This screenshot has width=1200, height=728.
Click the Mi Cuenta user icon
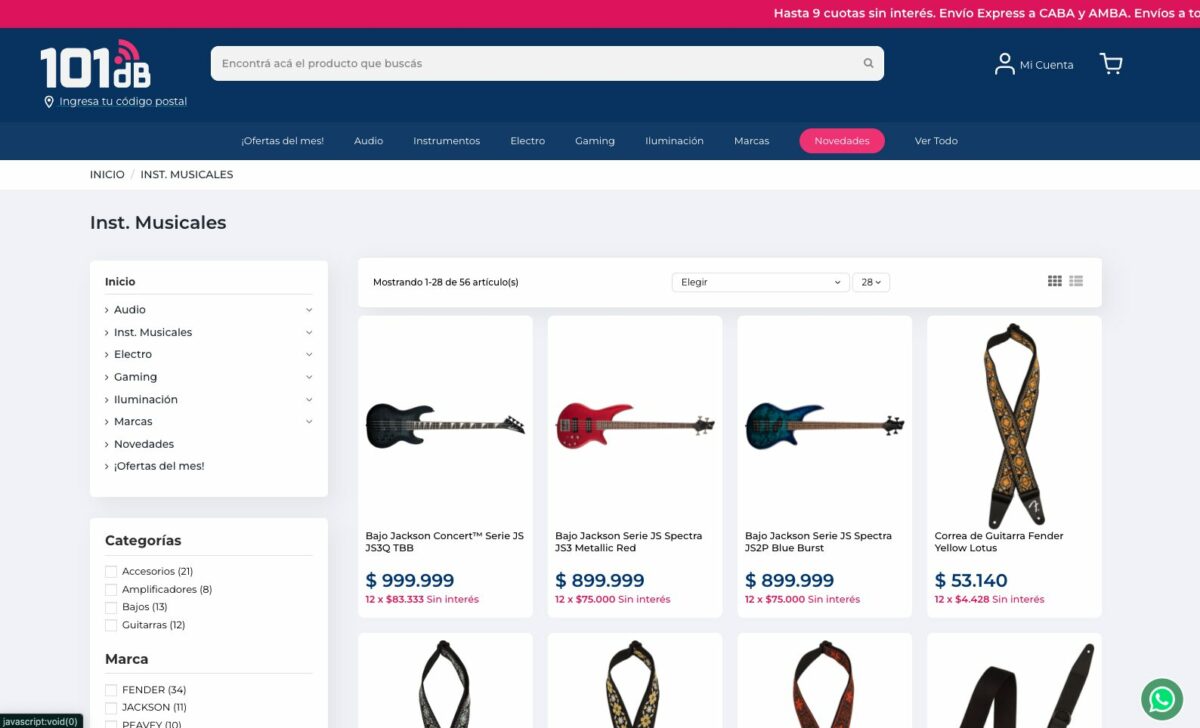pyautogui.click(x=1004, y=64)
